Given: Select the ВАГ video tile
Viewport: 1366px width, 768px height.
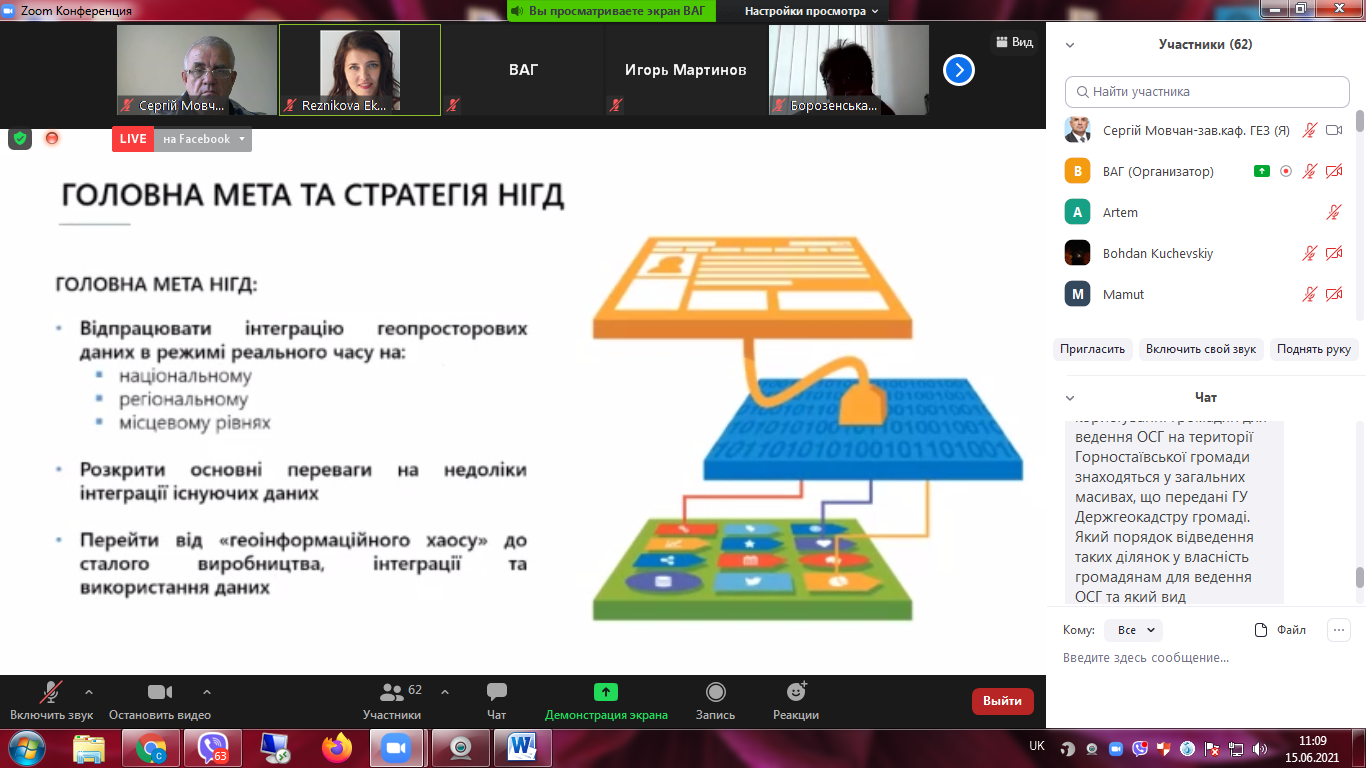Looking at the screenshot, I should point(523,70).
